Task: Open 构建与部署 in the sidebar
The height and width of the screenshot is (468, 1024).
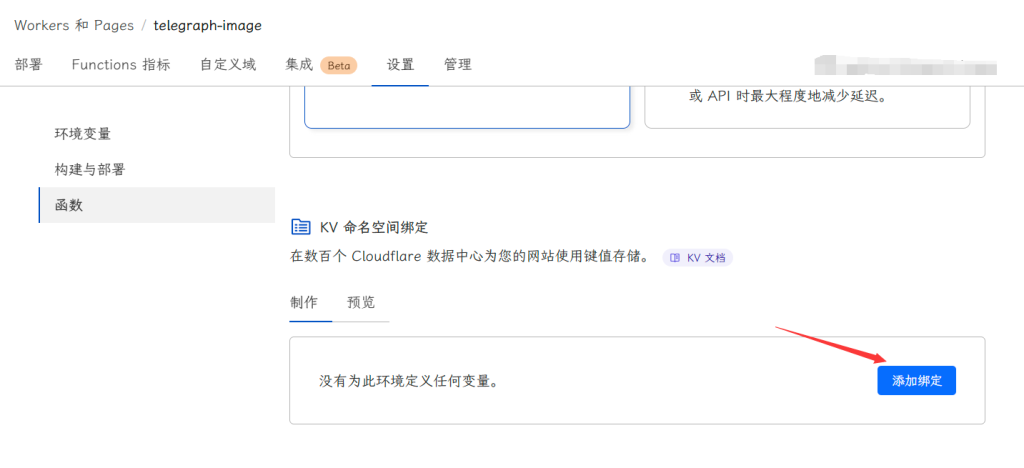Action: click(x=90, y=170)
